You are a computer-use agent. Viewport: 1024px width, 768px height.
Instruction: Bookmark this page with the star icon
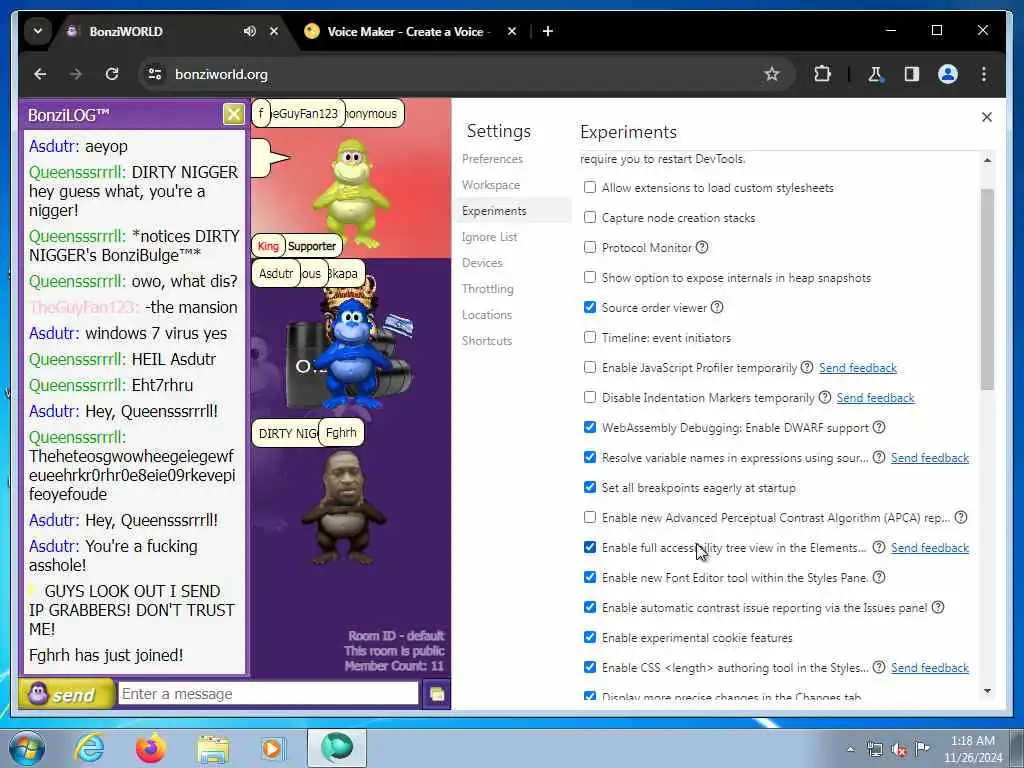tap(772, 74)
